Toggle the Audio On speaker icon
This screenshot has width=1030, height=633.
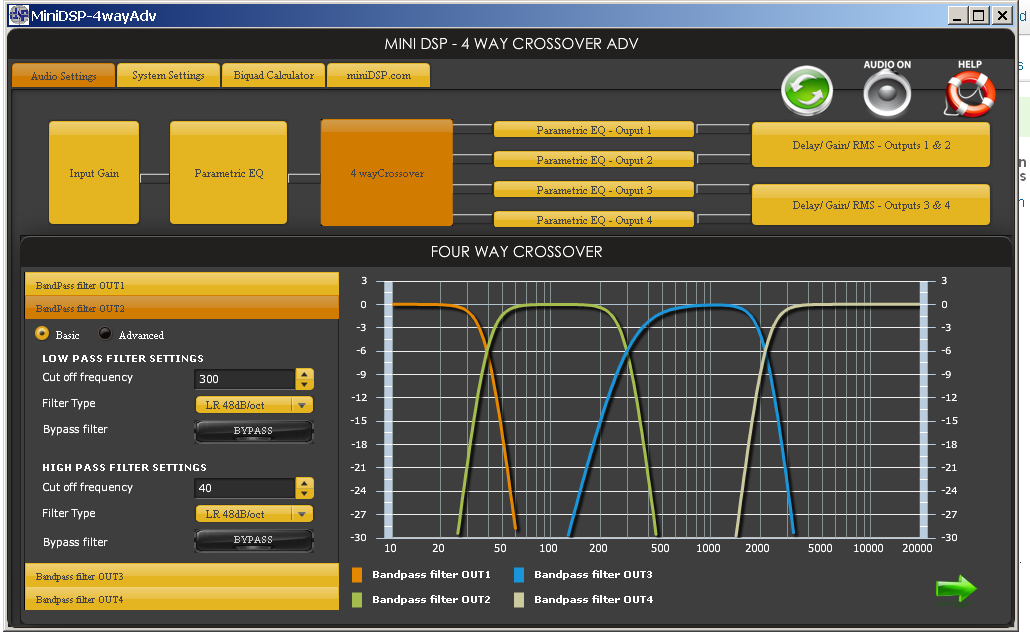pos(887,94)
